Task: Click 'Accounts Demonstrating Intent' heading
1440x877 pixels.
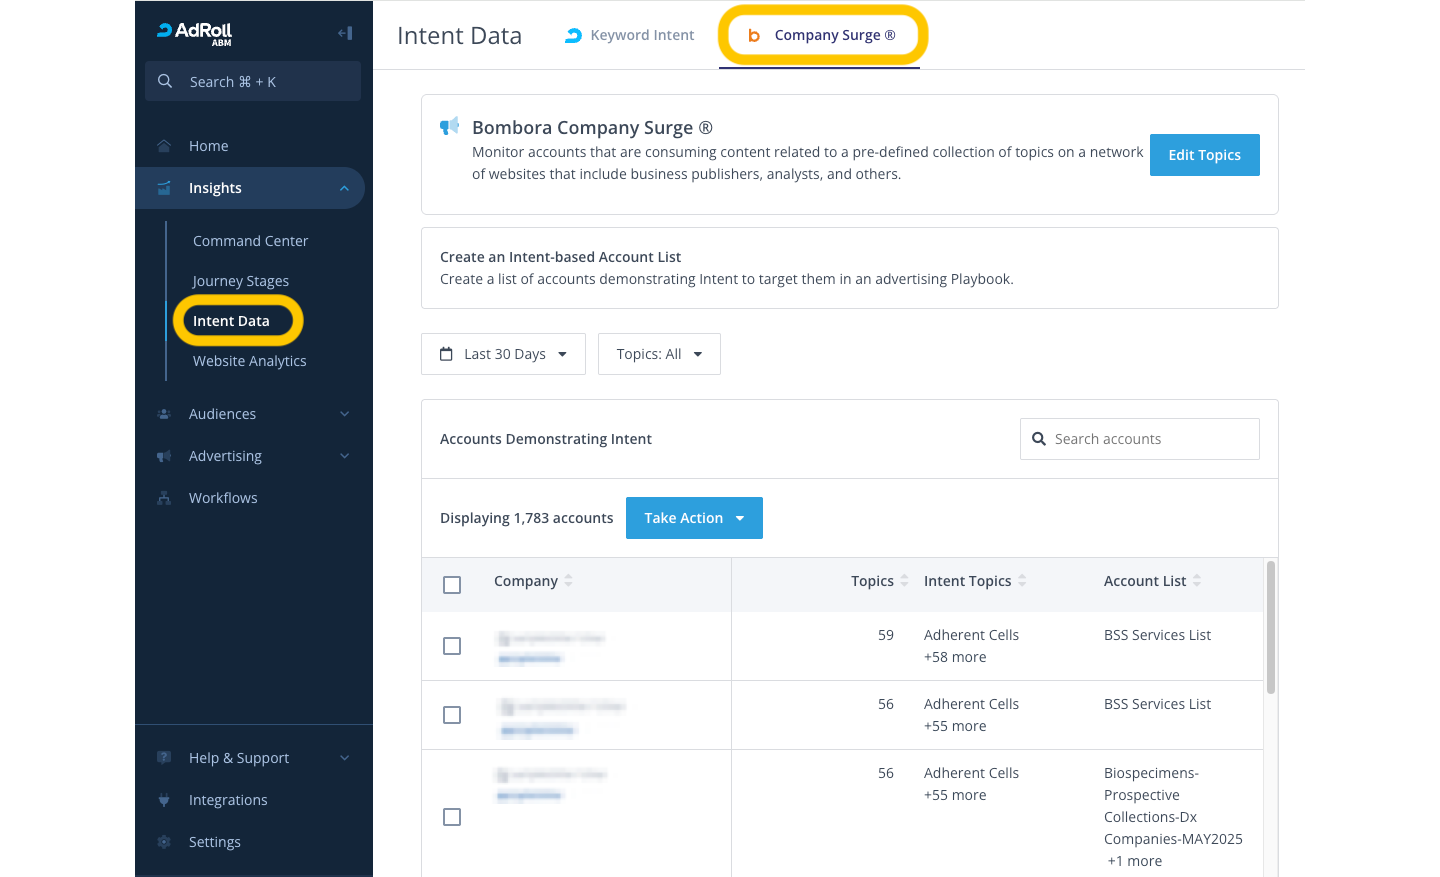Action: click(x=546, y=439)
